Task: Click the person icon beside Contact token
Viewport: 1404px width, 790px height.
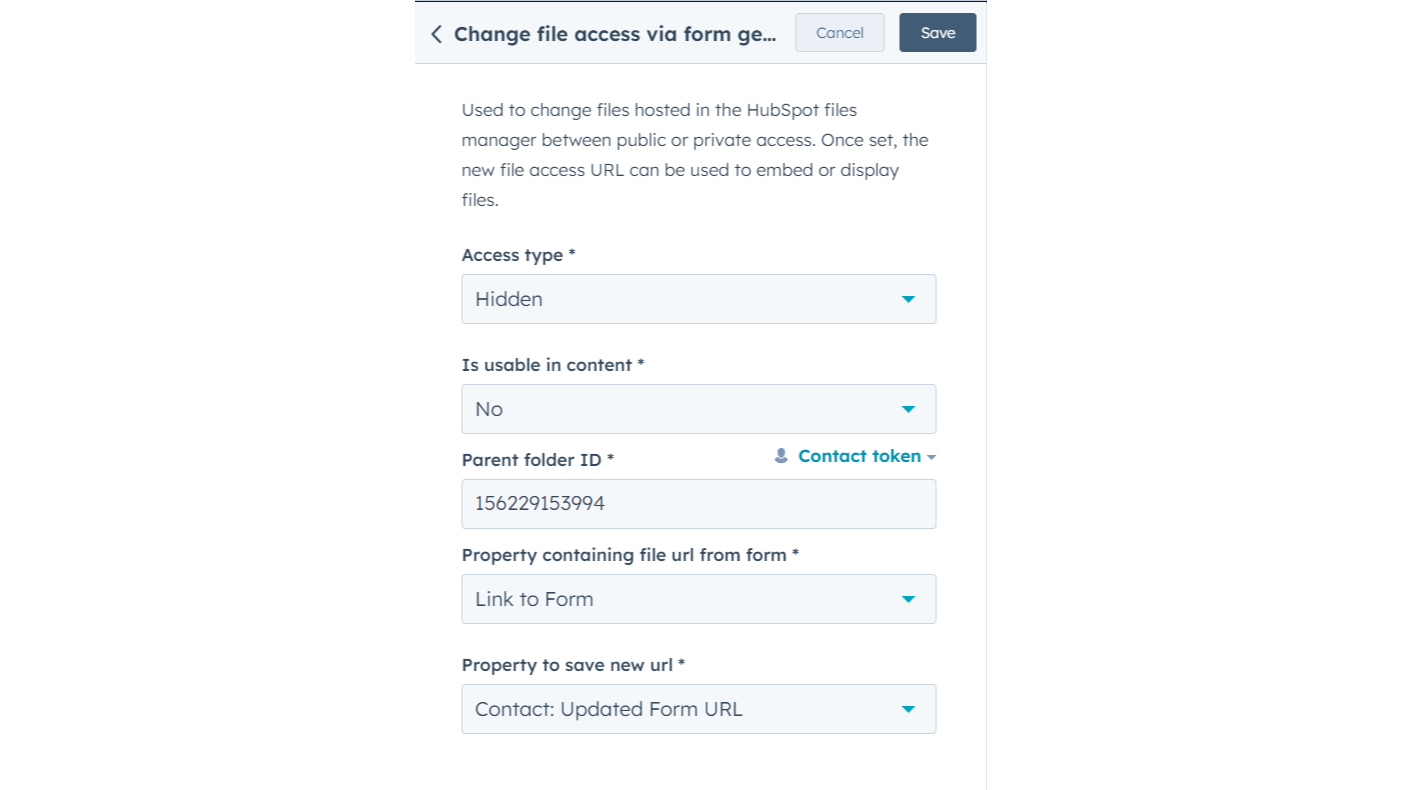Action: point(781,456)
